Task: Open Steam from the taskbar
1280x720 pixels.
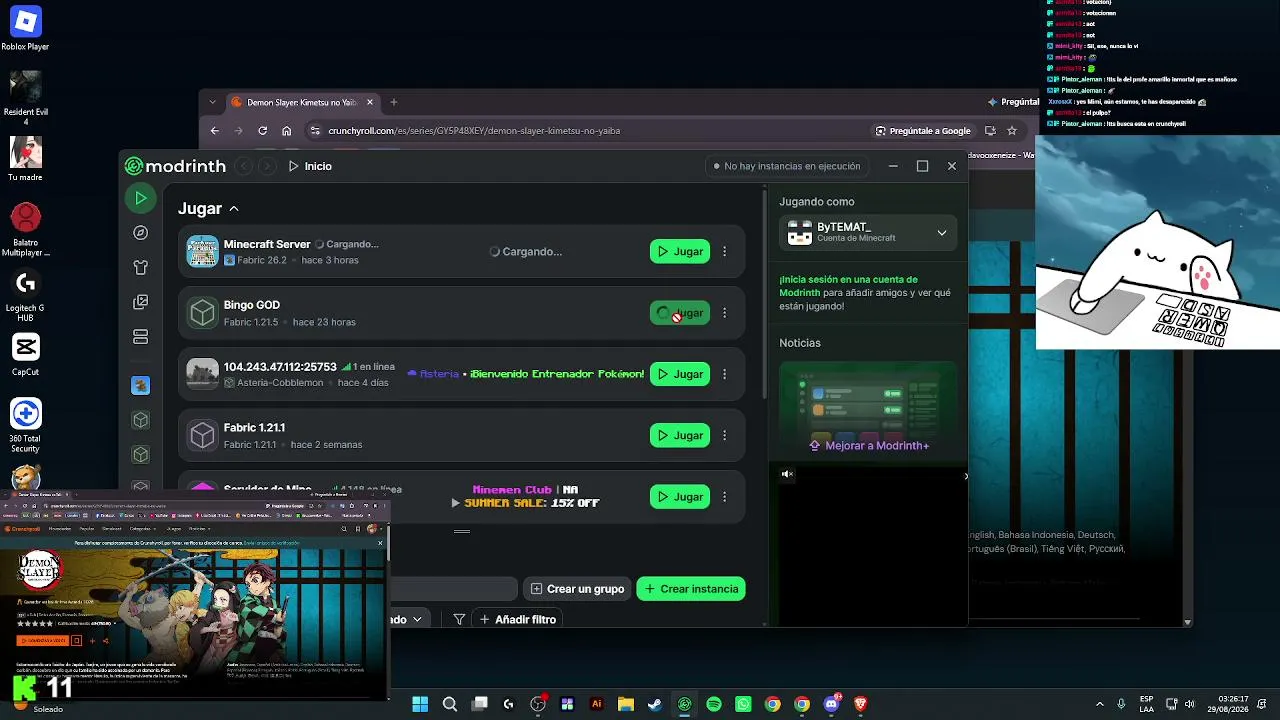Action: [655, 704]
